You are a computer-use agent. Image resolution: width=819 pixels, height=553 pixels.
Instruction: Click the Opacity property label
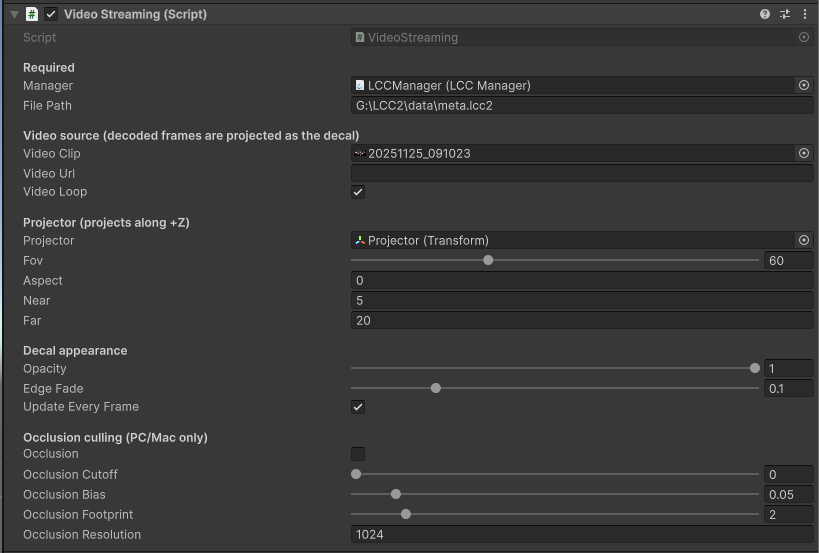click(44, 368)
